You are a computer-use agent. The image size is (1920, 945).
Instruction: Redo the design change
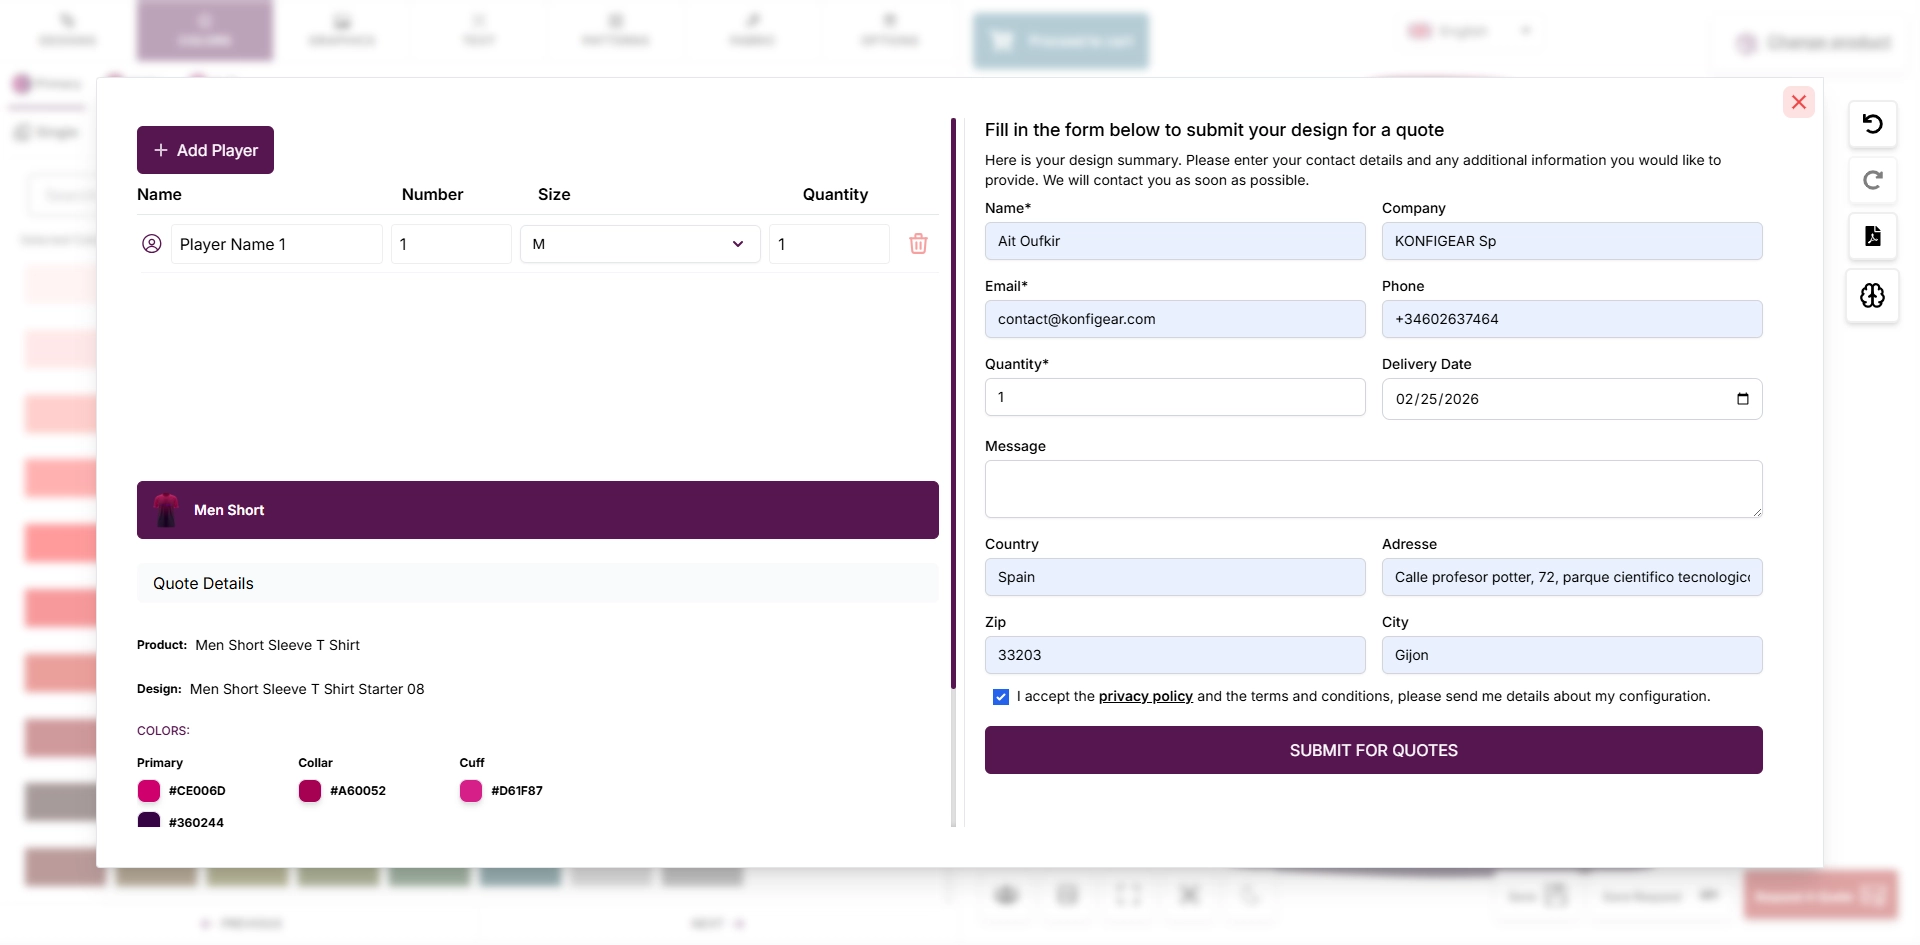pyautogui.click(x=1872, y=181)
